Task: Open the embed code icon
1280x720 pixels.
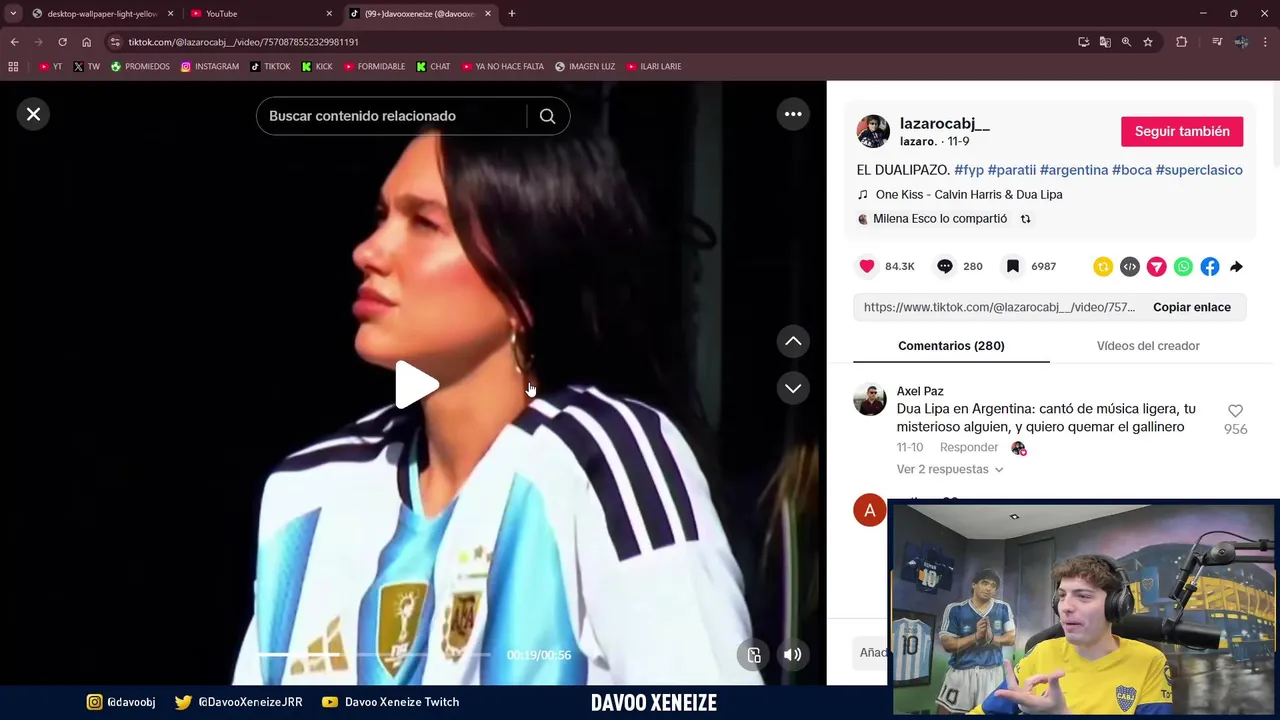Action: 1130,266
